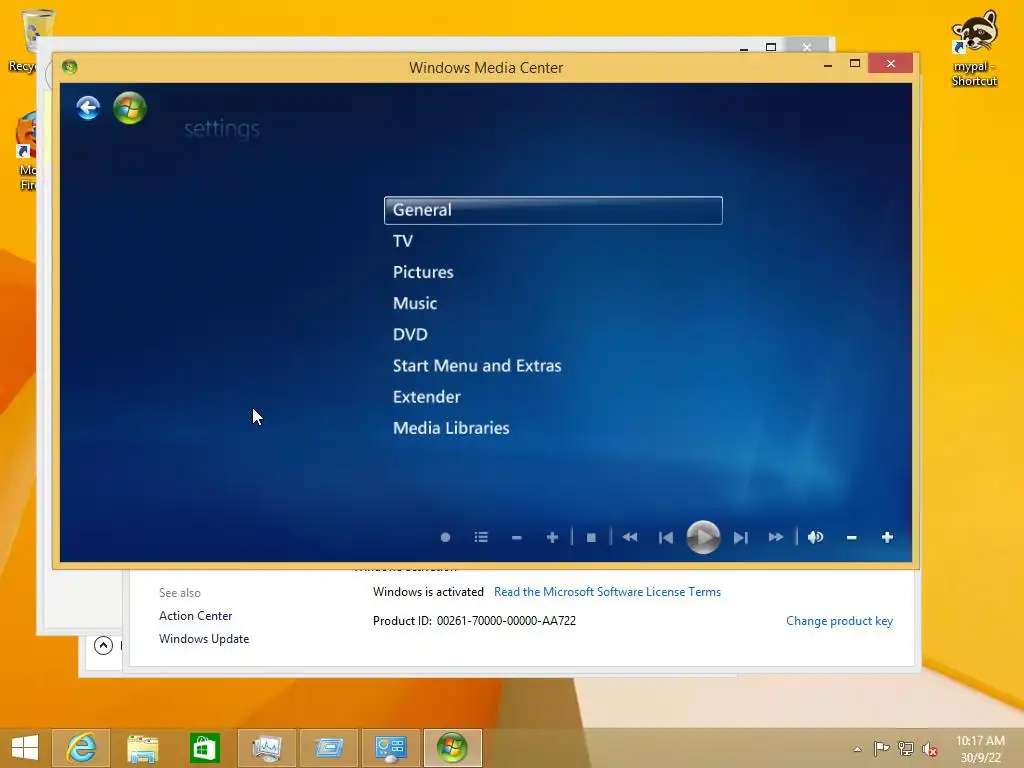This screenshot has height=768, width=1024.
Task: Select the Mozilla Firefox desktop icon
Action: (27, 152)
